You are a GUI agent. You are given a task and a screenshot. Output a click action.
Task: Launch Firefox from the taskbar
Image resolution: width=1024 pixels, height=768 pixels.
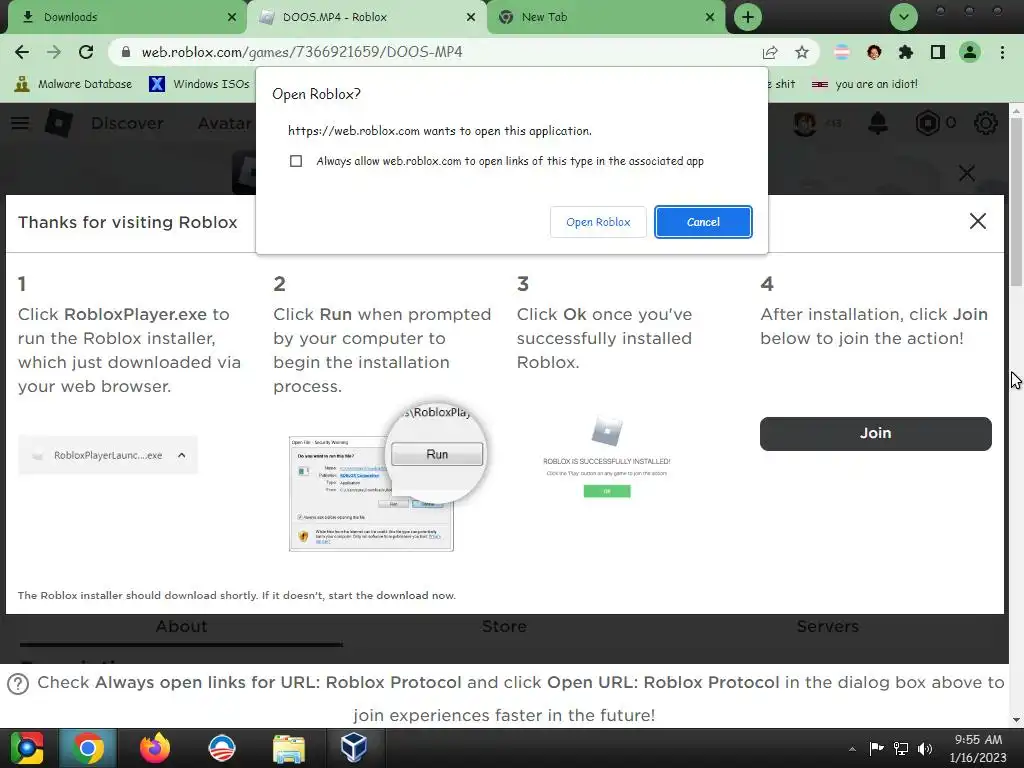(x=155, y=748)
